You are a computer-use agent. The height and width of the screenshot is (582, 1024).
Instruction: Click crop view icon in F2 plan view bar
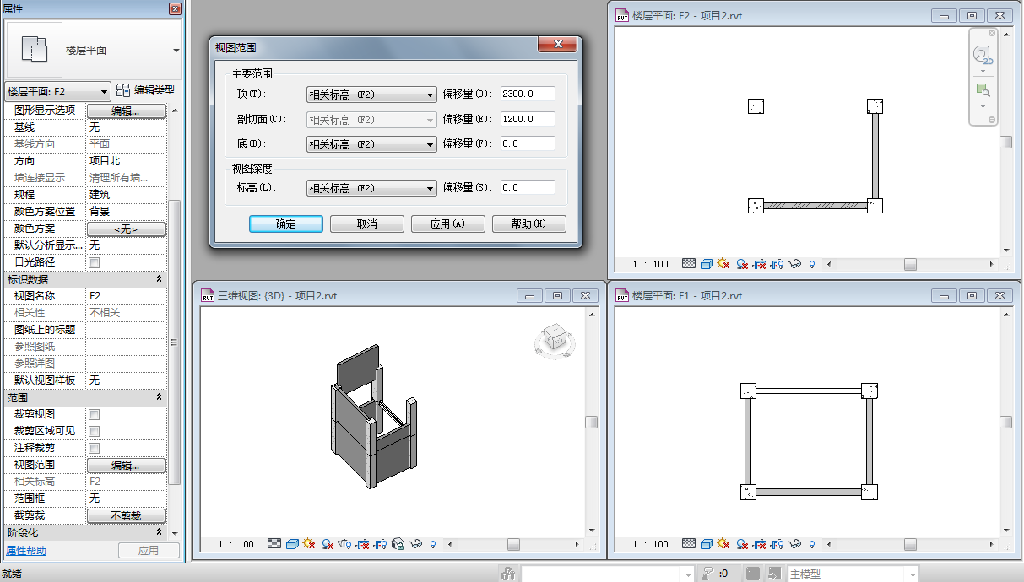point(759,264)
